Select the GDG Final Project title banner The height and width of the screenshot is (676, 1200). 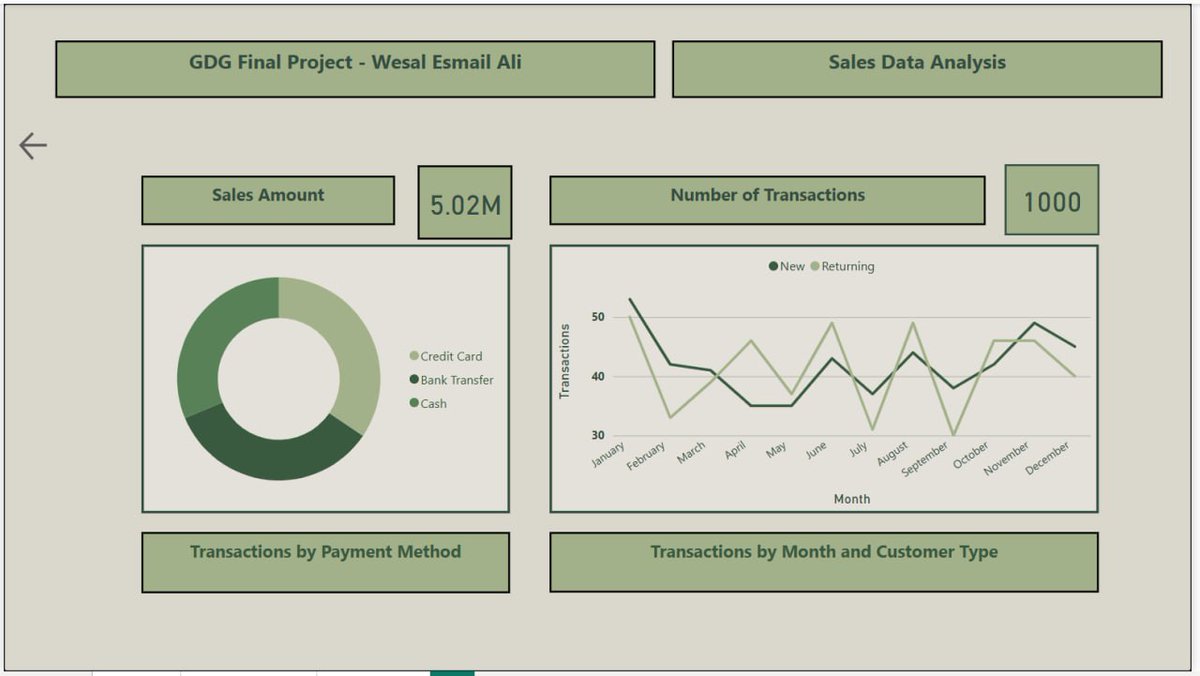[356, 68]
